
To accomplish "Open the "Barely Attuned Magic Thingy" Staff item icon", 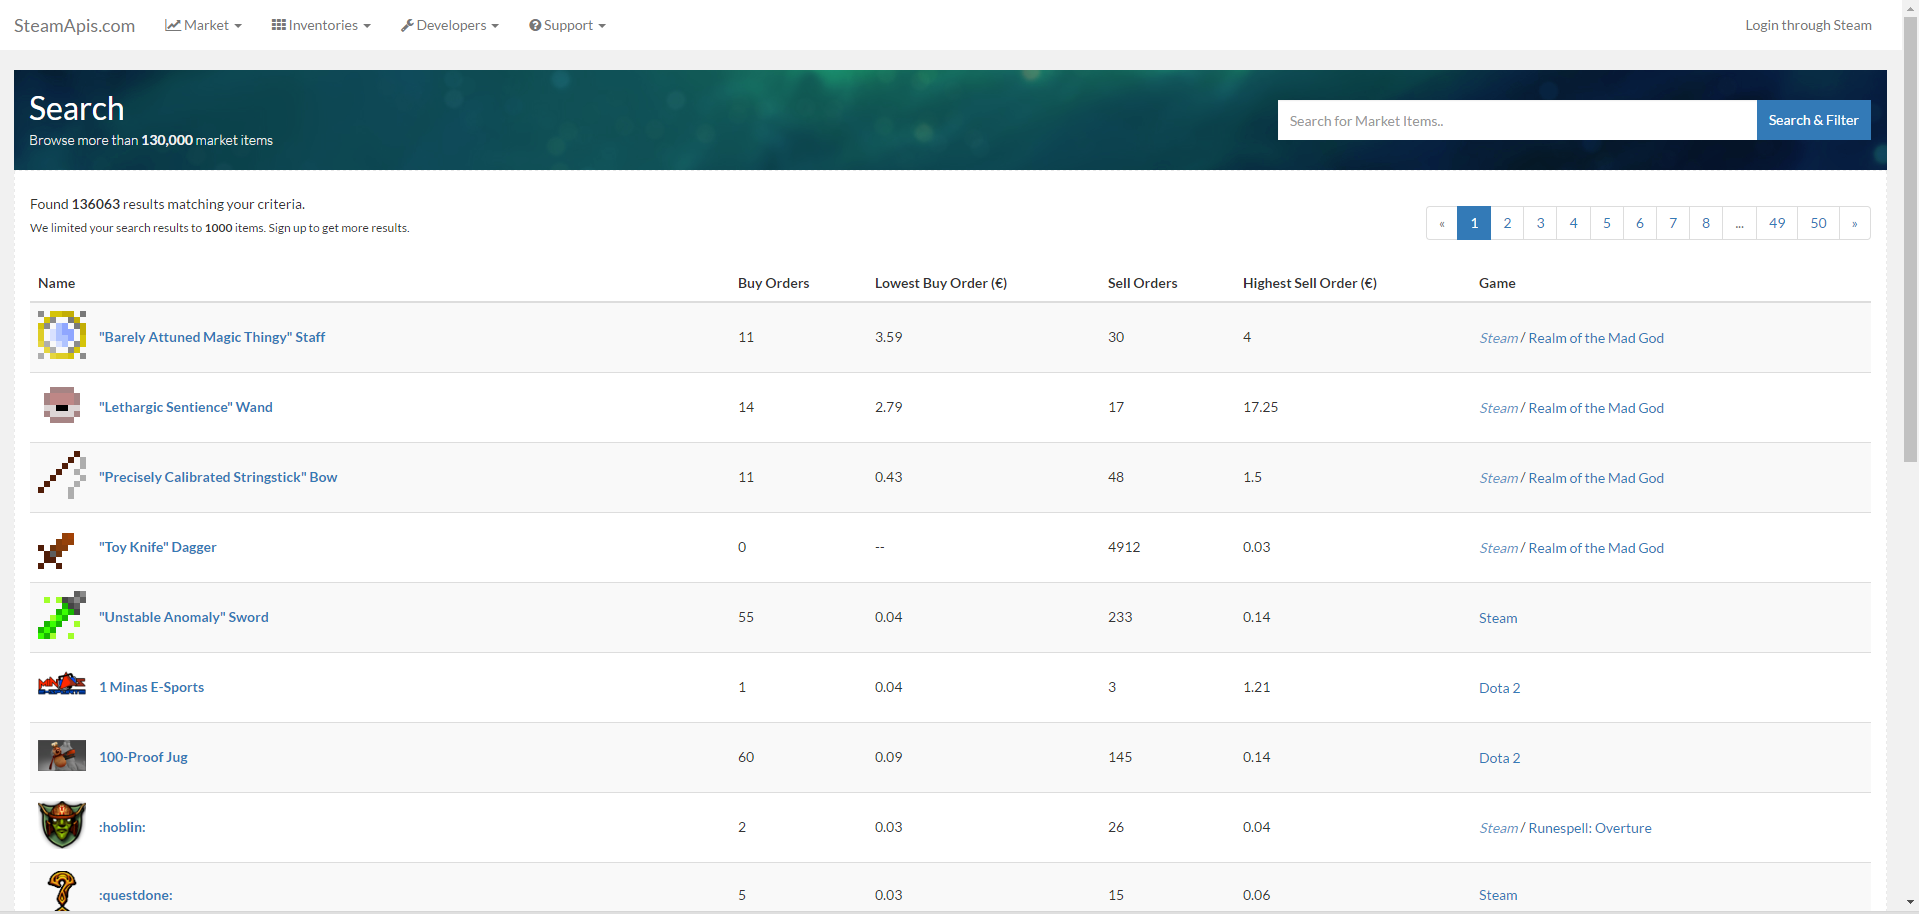I will pyautogui.click(x=62, y=335).
